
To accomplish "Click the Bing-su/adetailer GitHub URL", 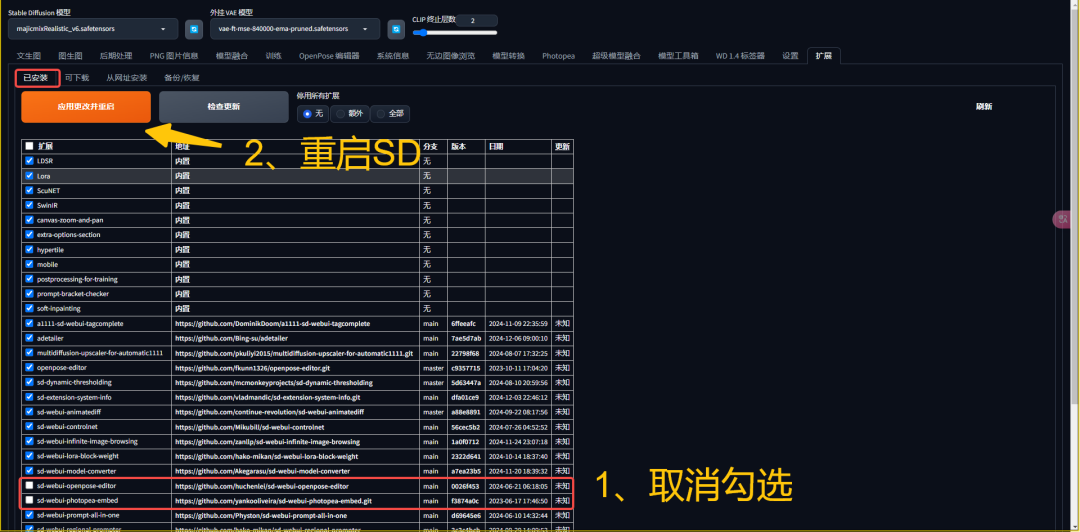I will [231, 338].
